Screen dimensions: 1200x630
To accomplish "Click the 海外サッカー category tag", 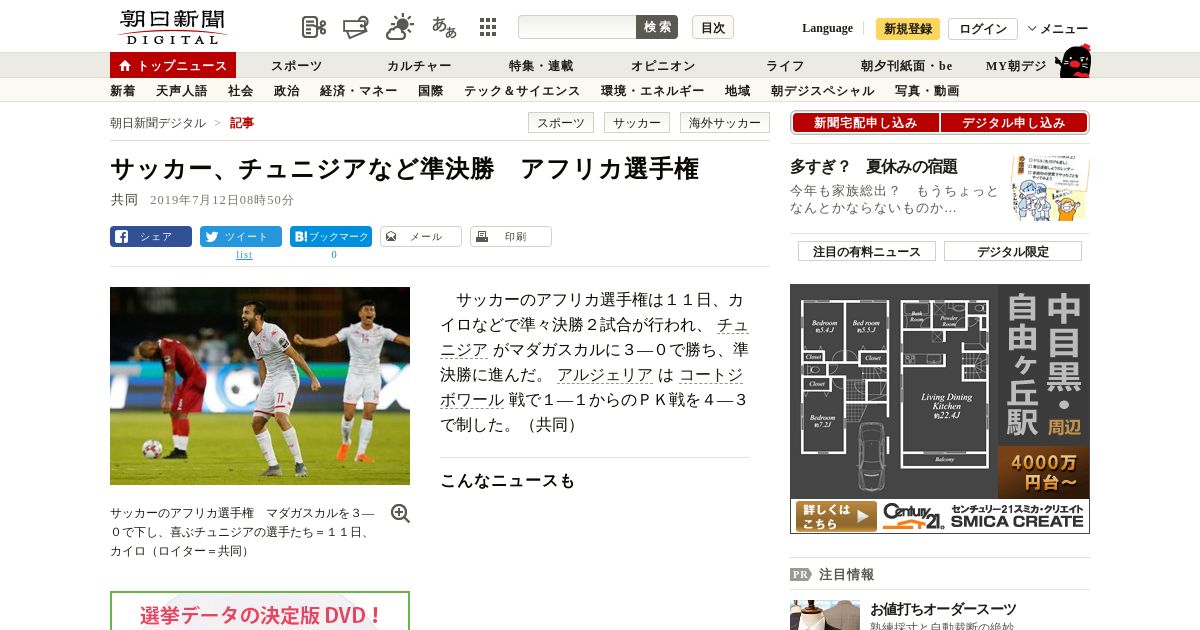I will click(x=725, y=123).
